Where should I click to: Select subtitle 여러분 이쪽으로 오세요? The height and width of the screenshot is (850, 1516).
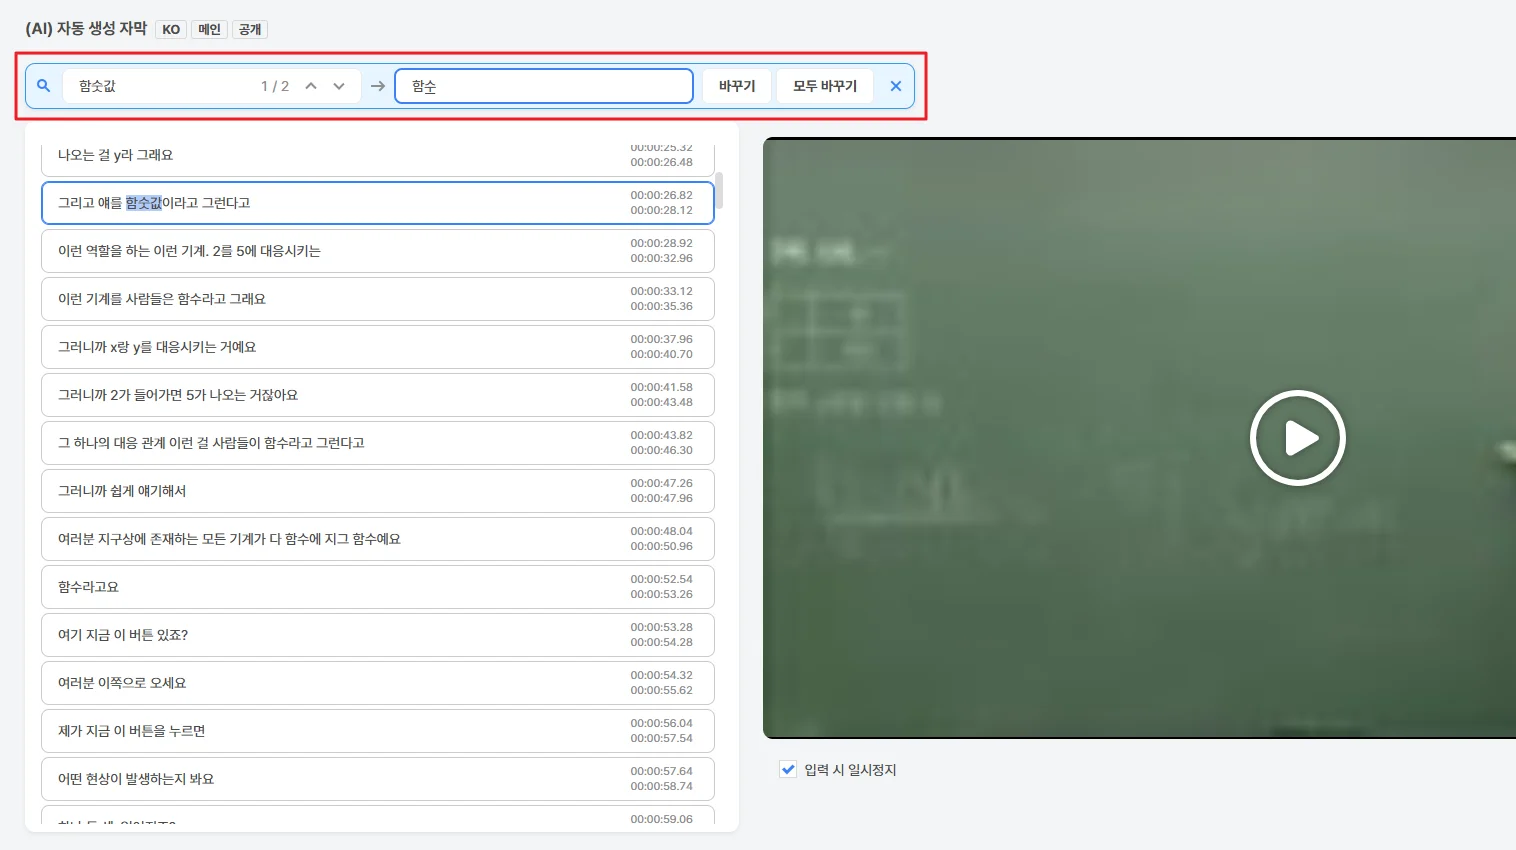(x=377, y=683)
